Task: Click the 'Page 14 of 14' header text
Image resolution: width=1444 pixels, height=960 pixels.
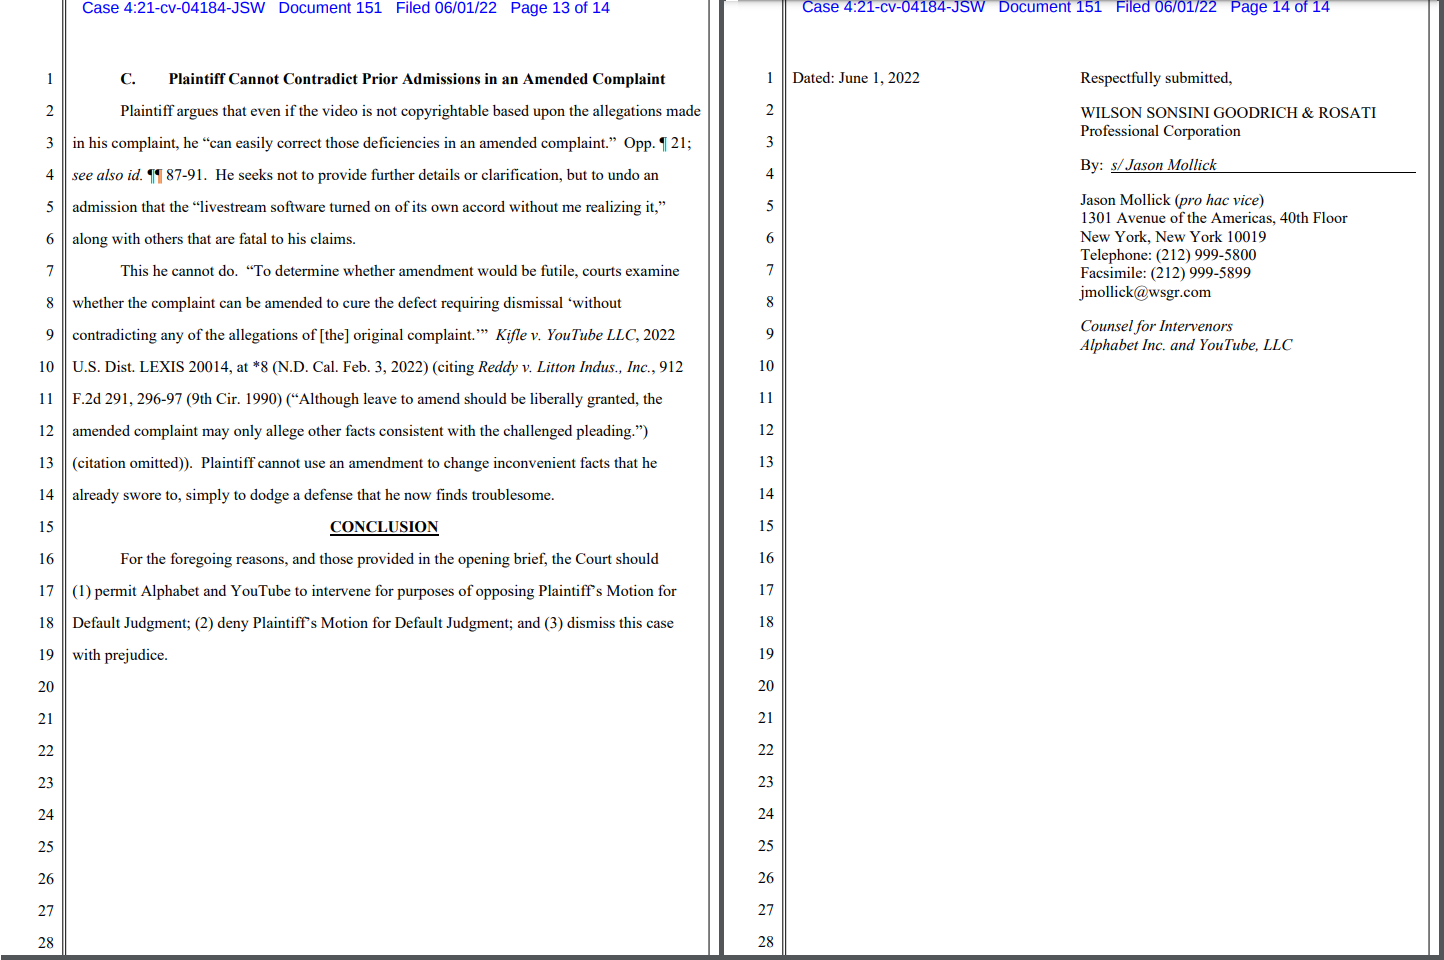Action: 1279,8
